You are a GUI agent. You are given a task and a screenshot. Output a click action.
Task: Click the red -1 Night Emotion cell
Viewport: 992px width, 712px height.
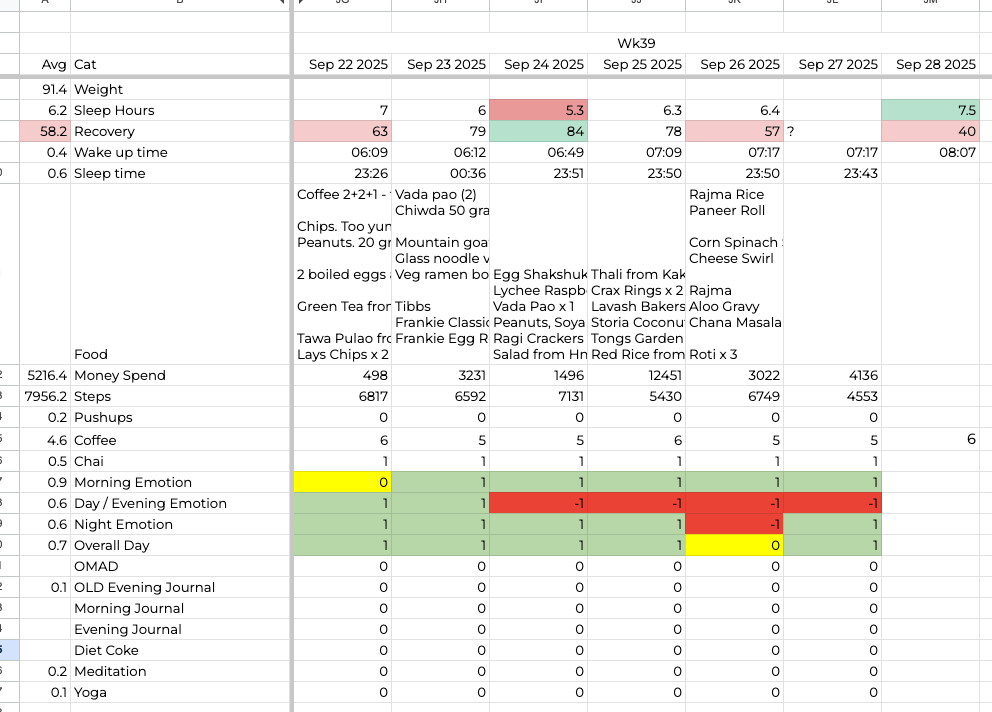(735, 524)
